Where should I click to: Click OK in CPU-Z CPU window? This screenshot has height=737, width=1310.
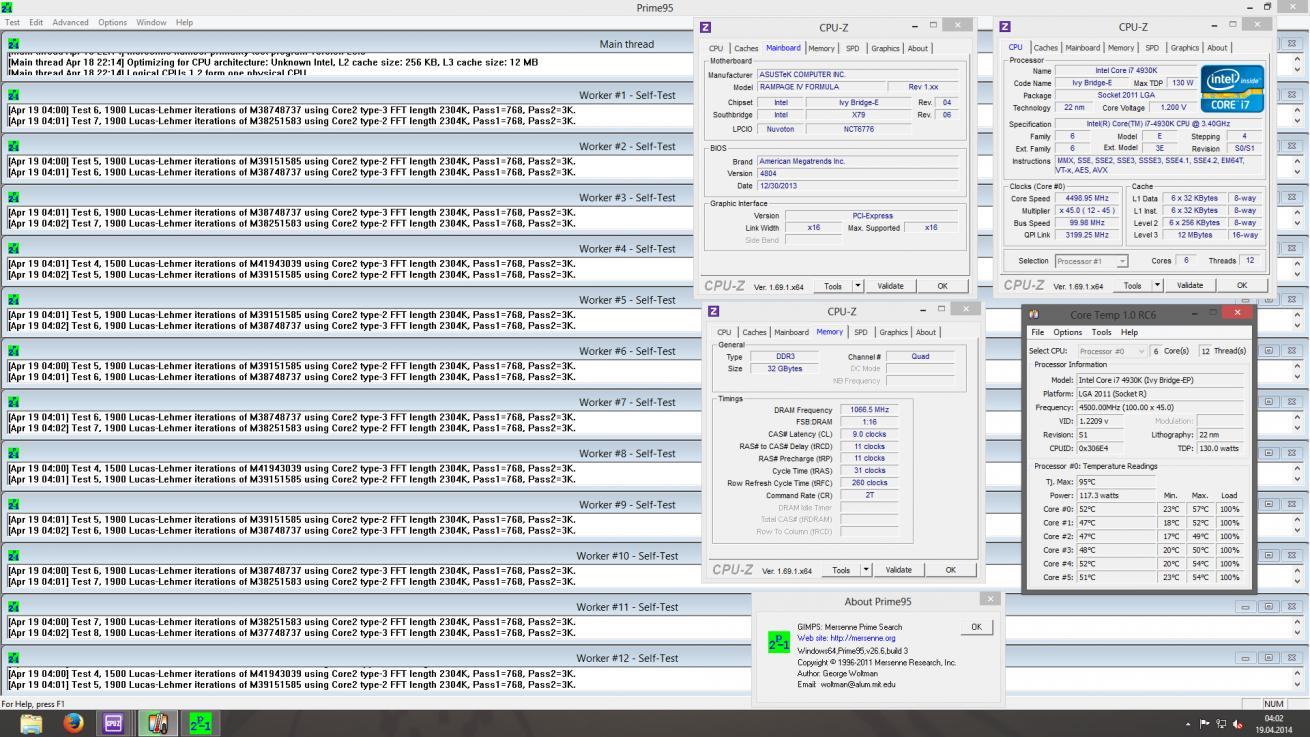point(1241,285)
